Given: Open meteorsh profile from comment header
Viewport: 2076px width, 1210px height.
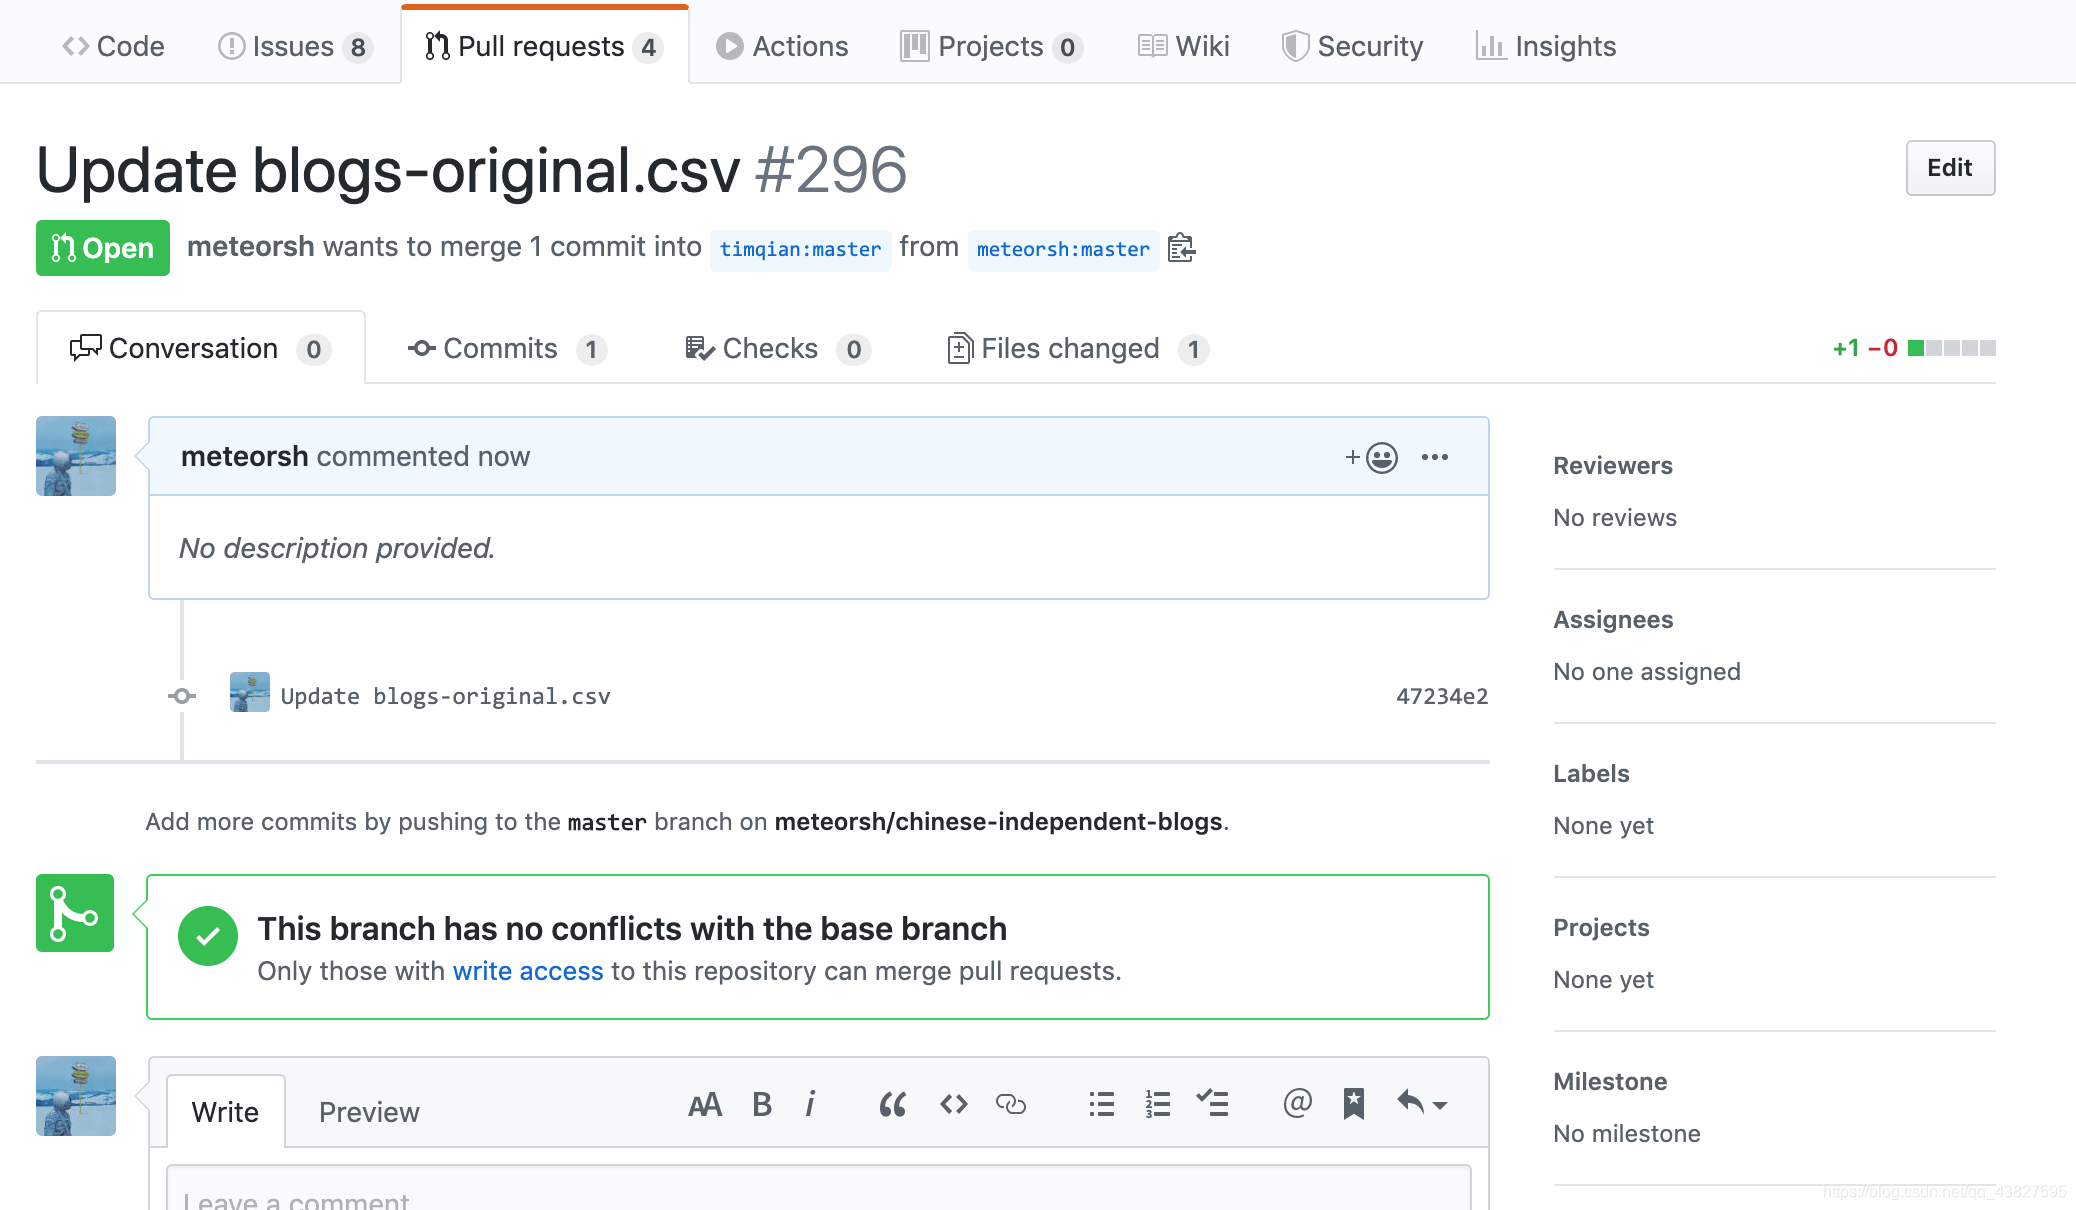Looking at the screenshot, I should click(x=244, y=457).
